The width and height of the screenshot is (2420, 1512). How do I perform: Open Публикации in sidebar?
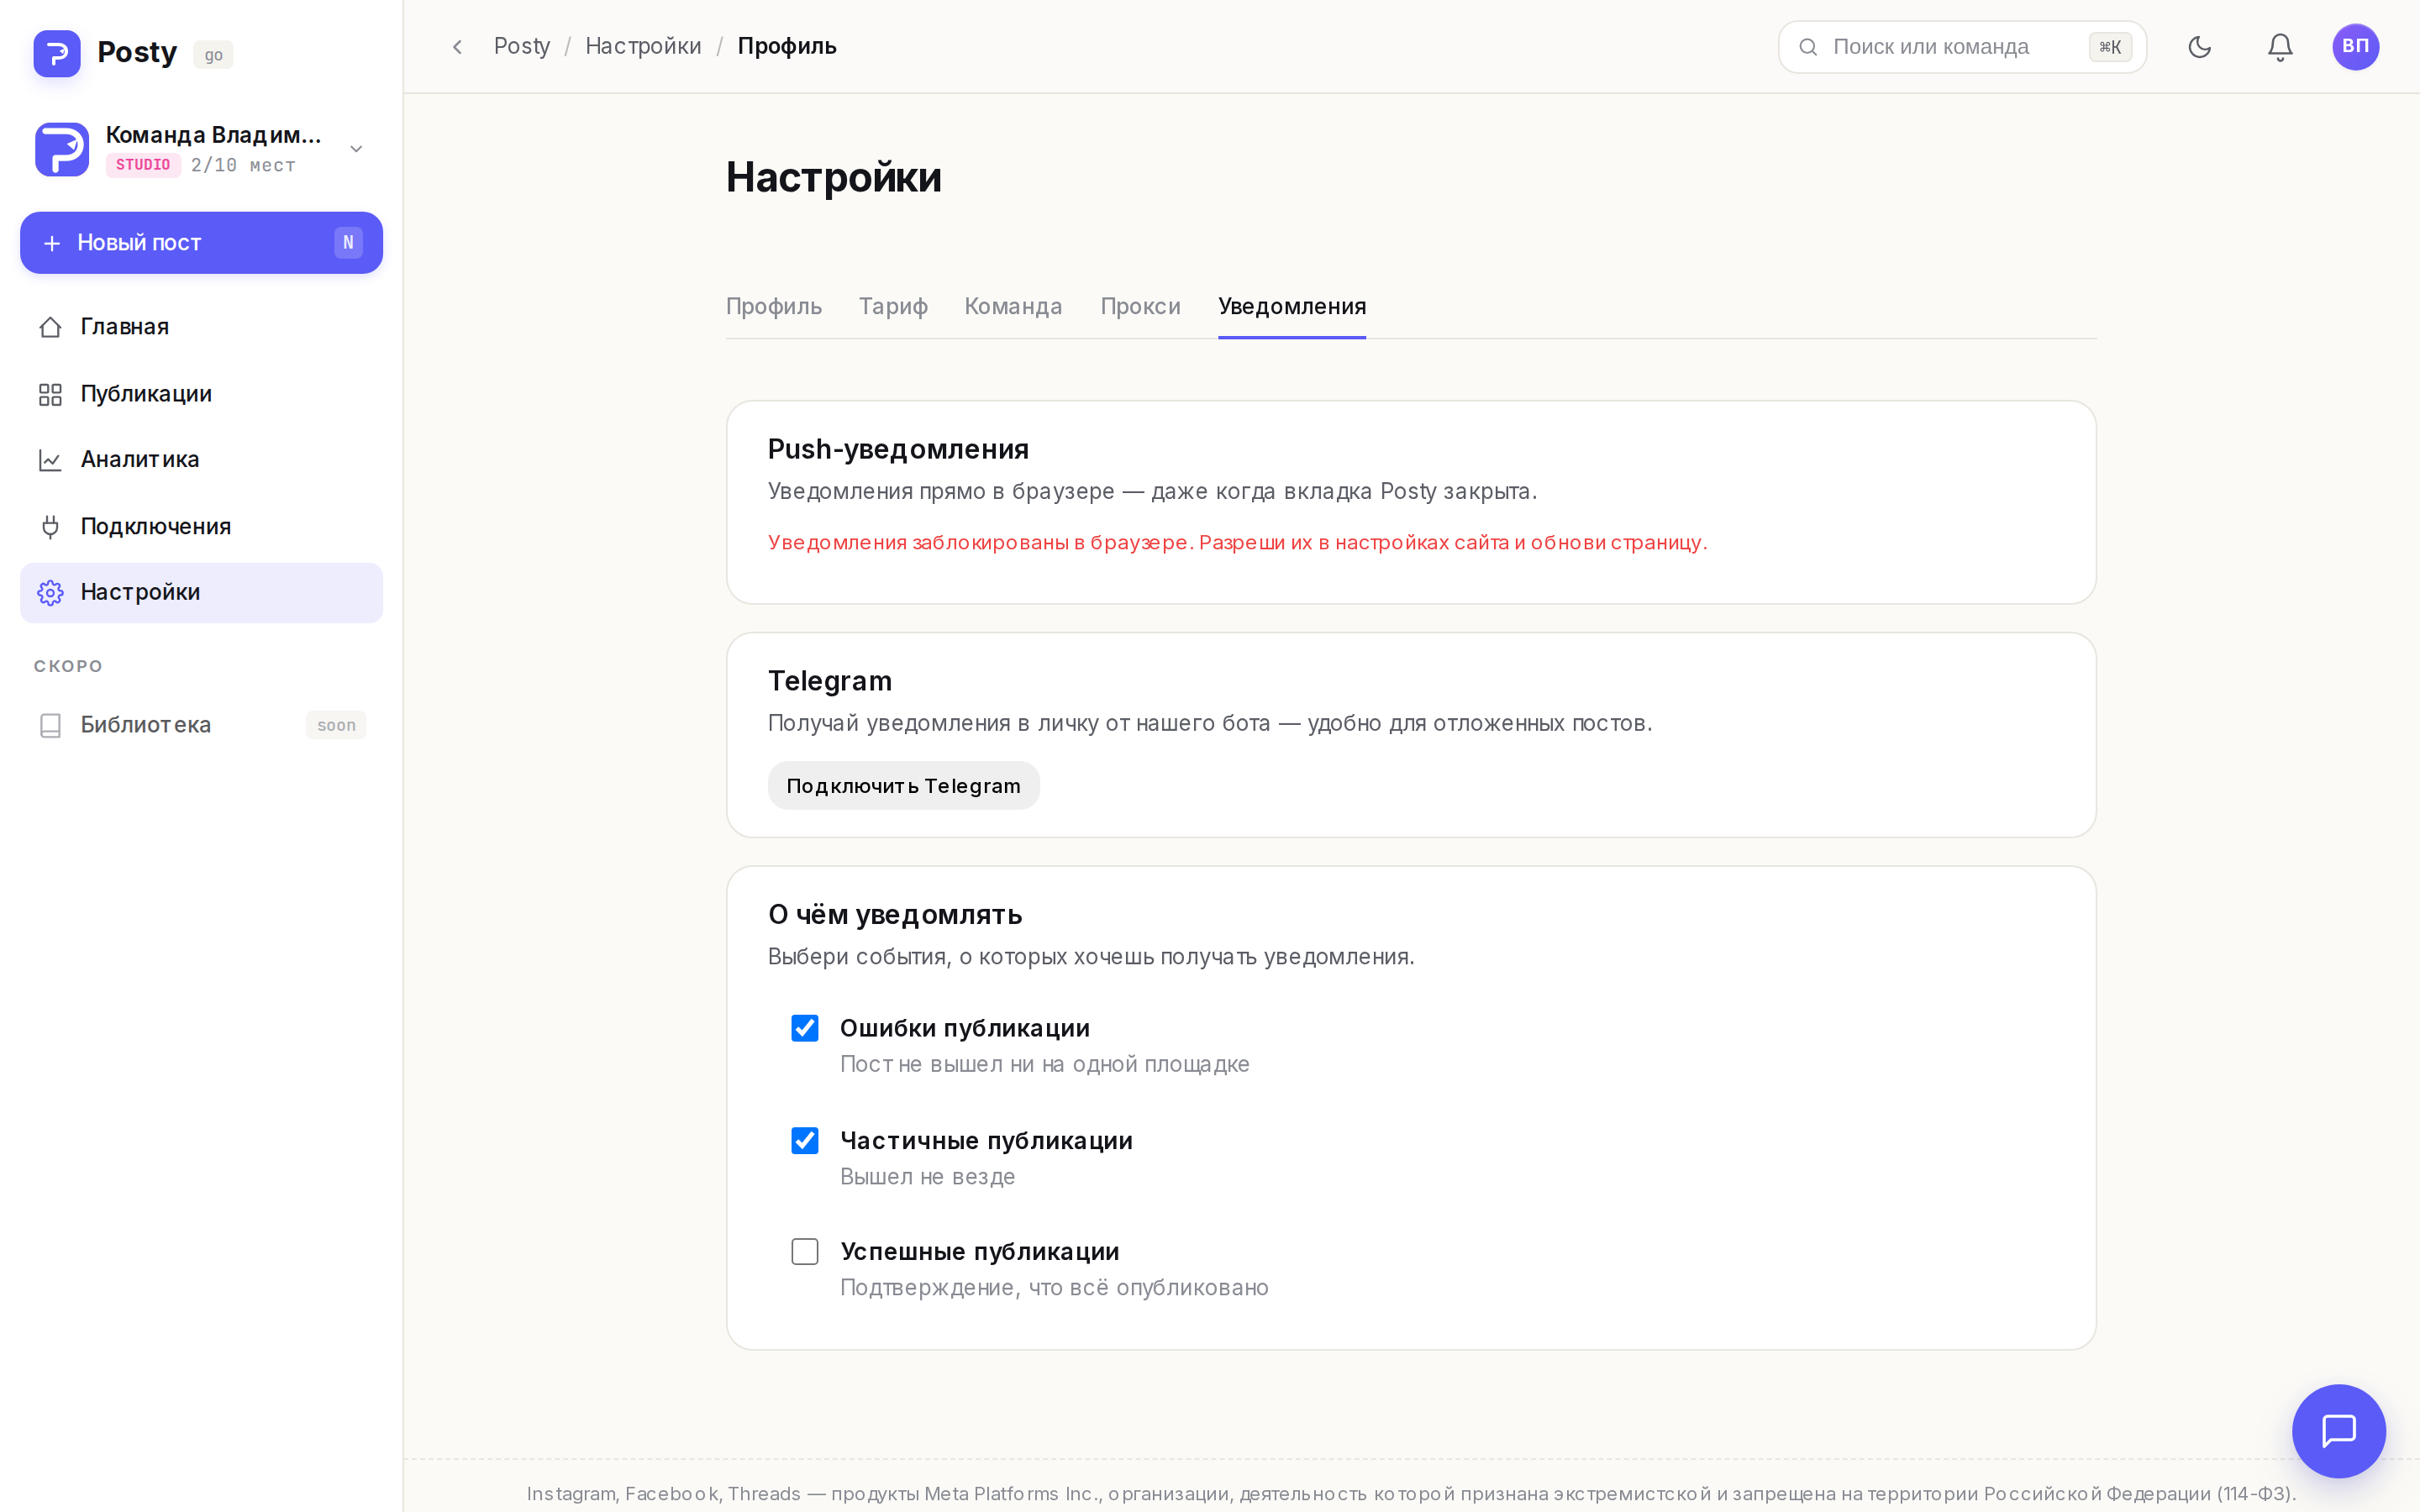point(201,394)
